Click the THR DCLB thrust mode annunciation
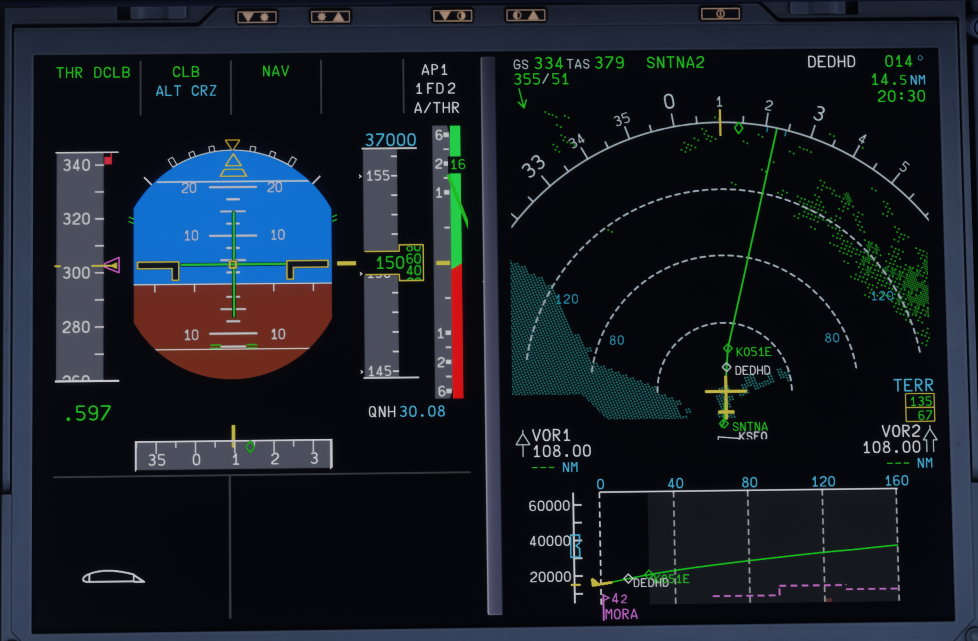This screenshot has width=978, height=641. click(x=93, y=73)
